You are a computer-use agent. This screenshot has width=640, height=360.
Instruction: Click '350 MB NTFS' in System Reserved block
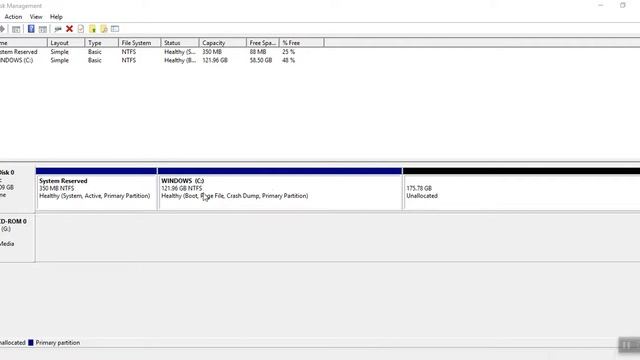tap(57, 188)
